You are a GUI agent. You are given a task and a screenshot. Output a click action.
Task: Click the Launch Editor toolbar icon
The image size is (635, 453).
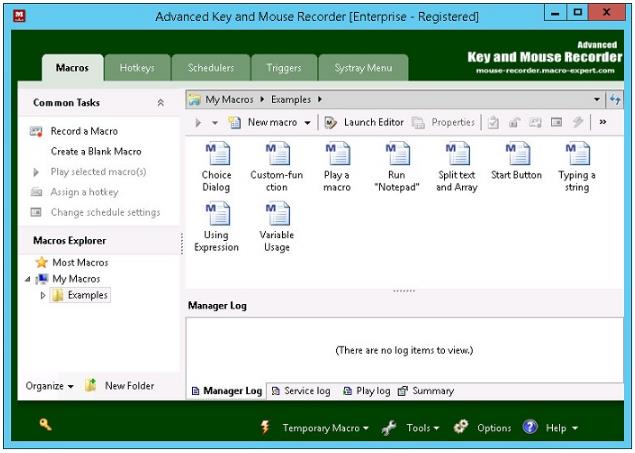click(x=331, y=123)
